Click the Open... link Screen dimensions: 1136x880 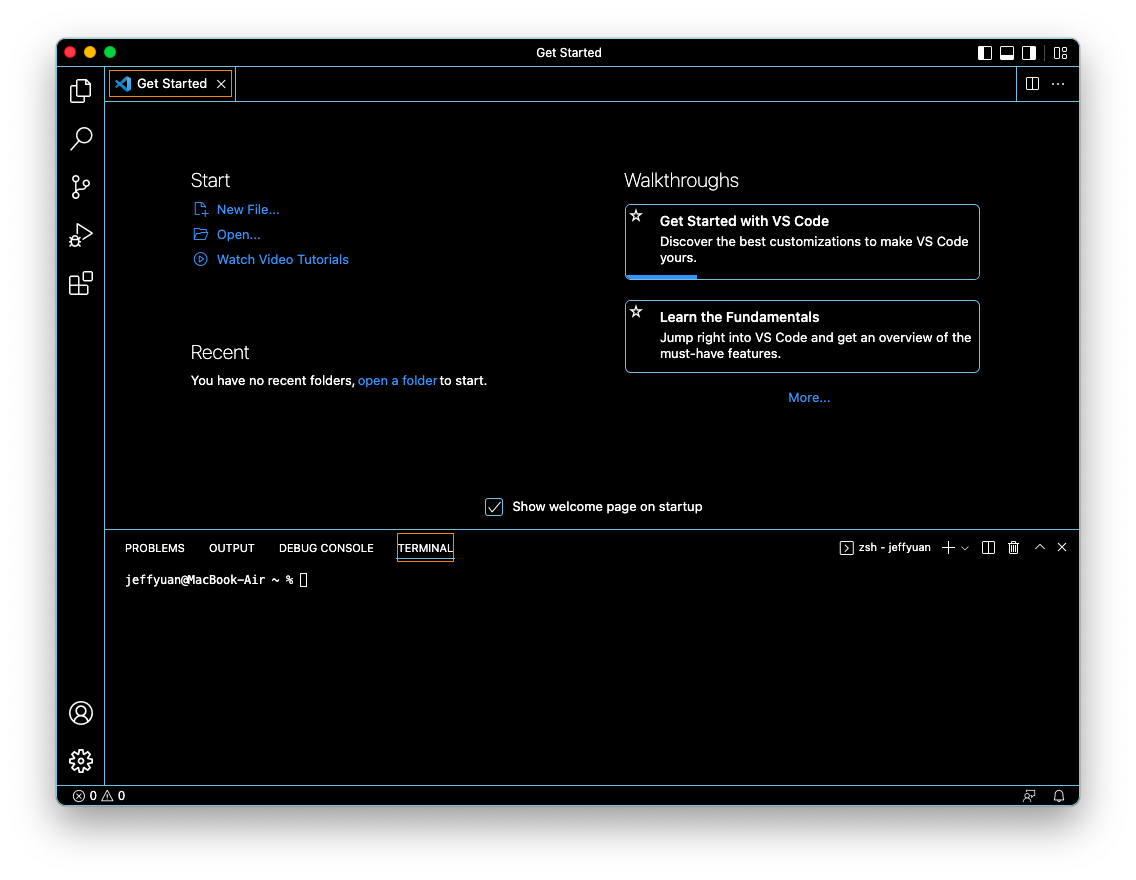tap(238, 235)
